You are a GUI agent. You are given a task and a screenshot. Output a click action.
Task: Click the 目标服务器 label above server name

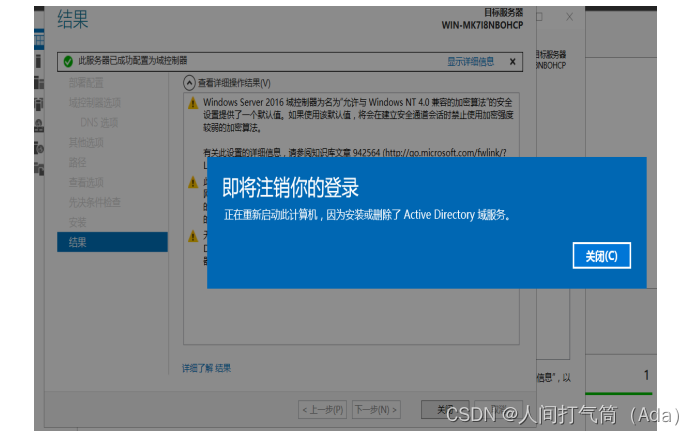(503, 12)
